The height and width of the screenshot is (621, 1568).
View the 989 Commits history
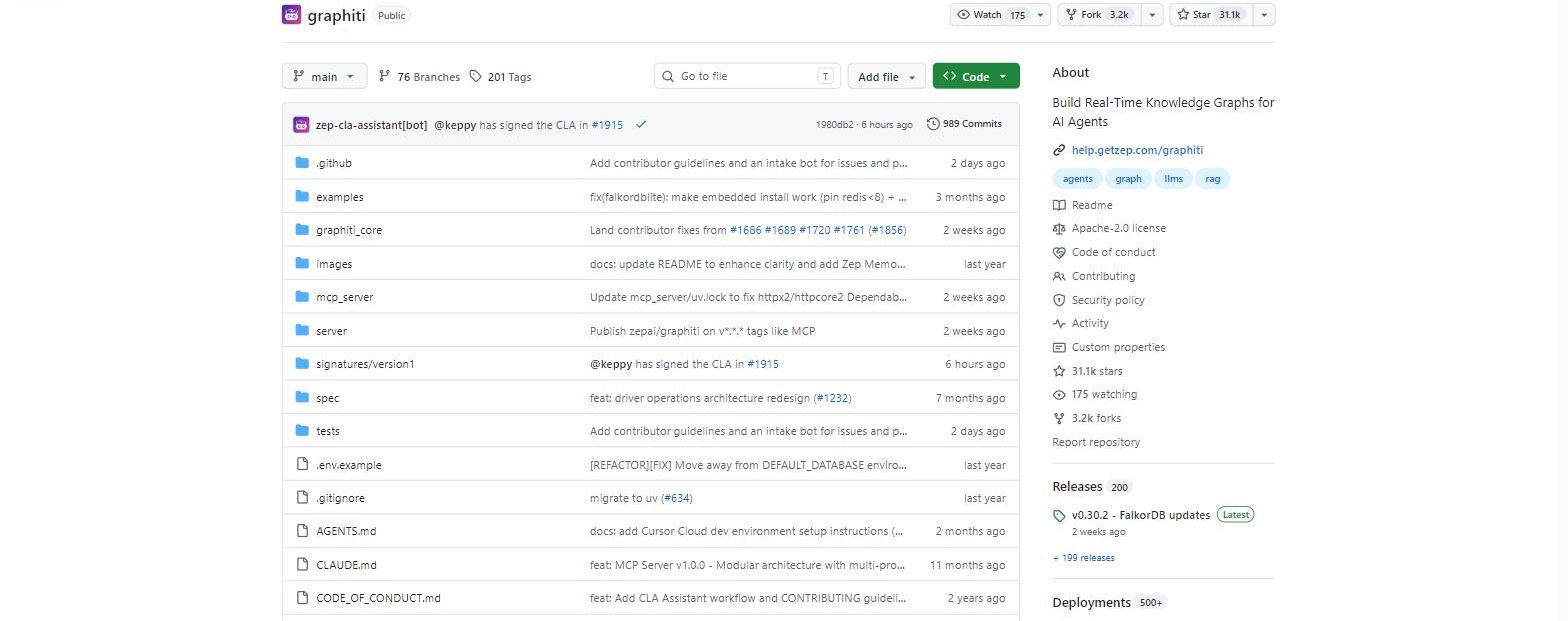pos(965,124)
